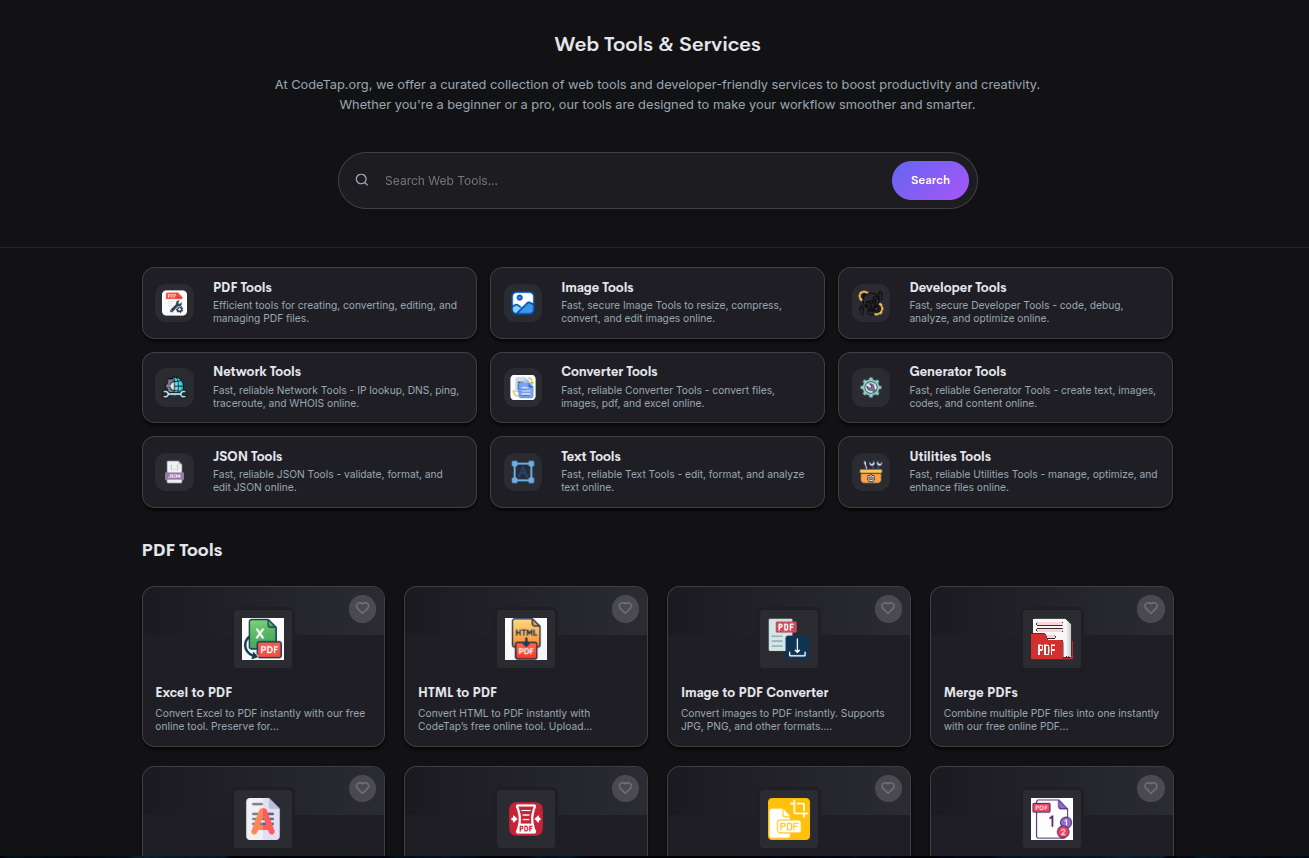Click the Merge PDFs title text
1309x858 pixels.
[981, 692]
